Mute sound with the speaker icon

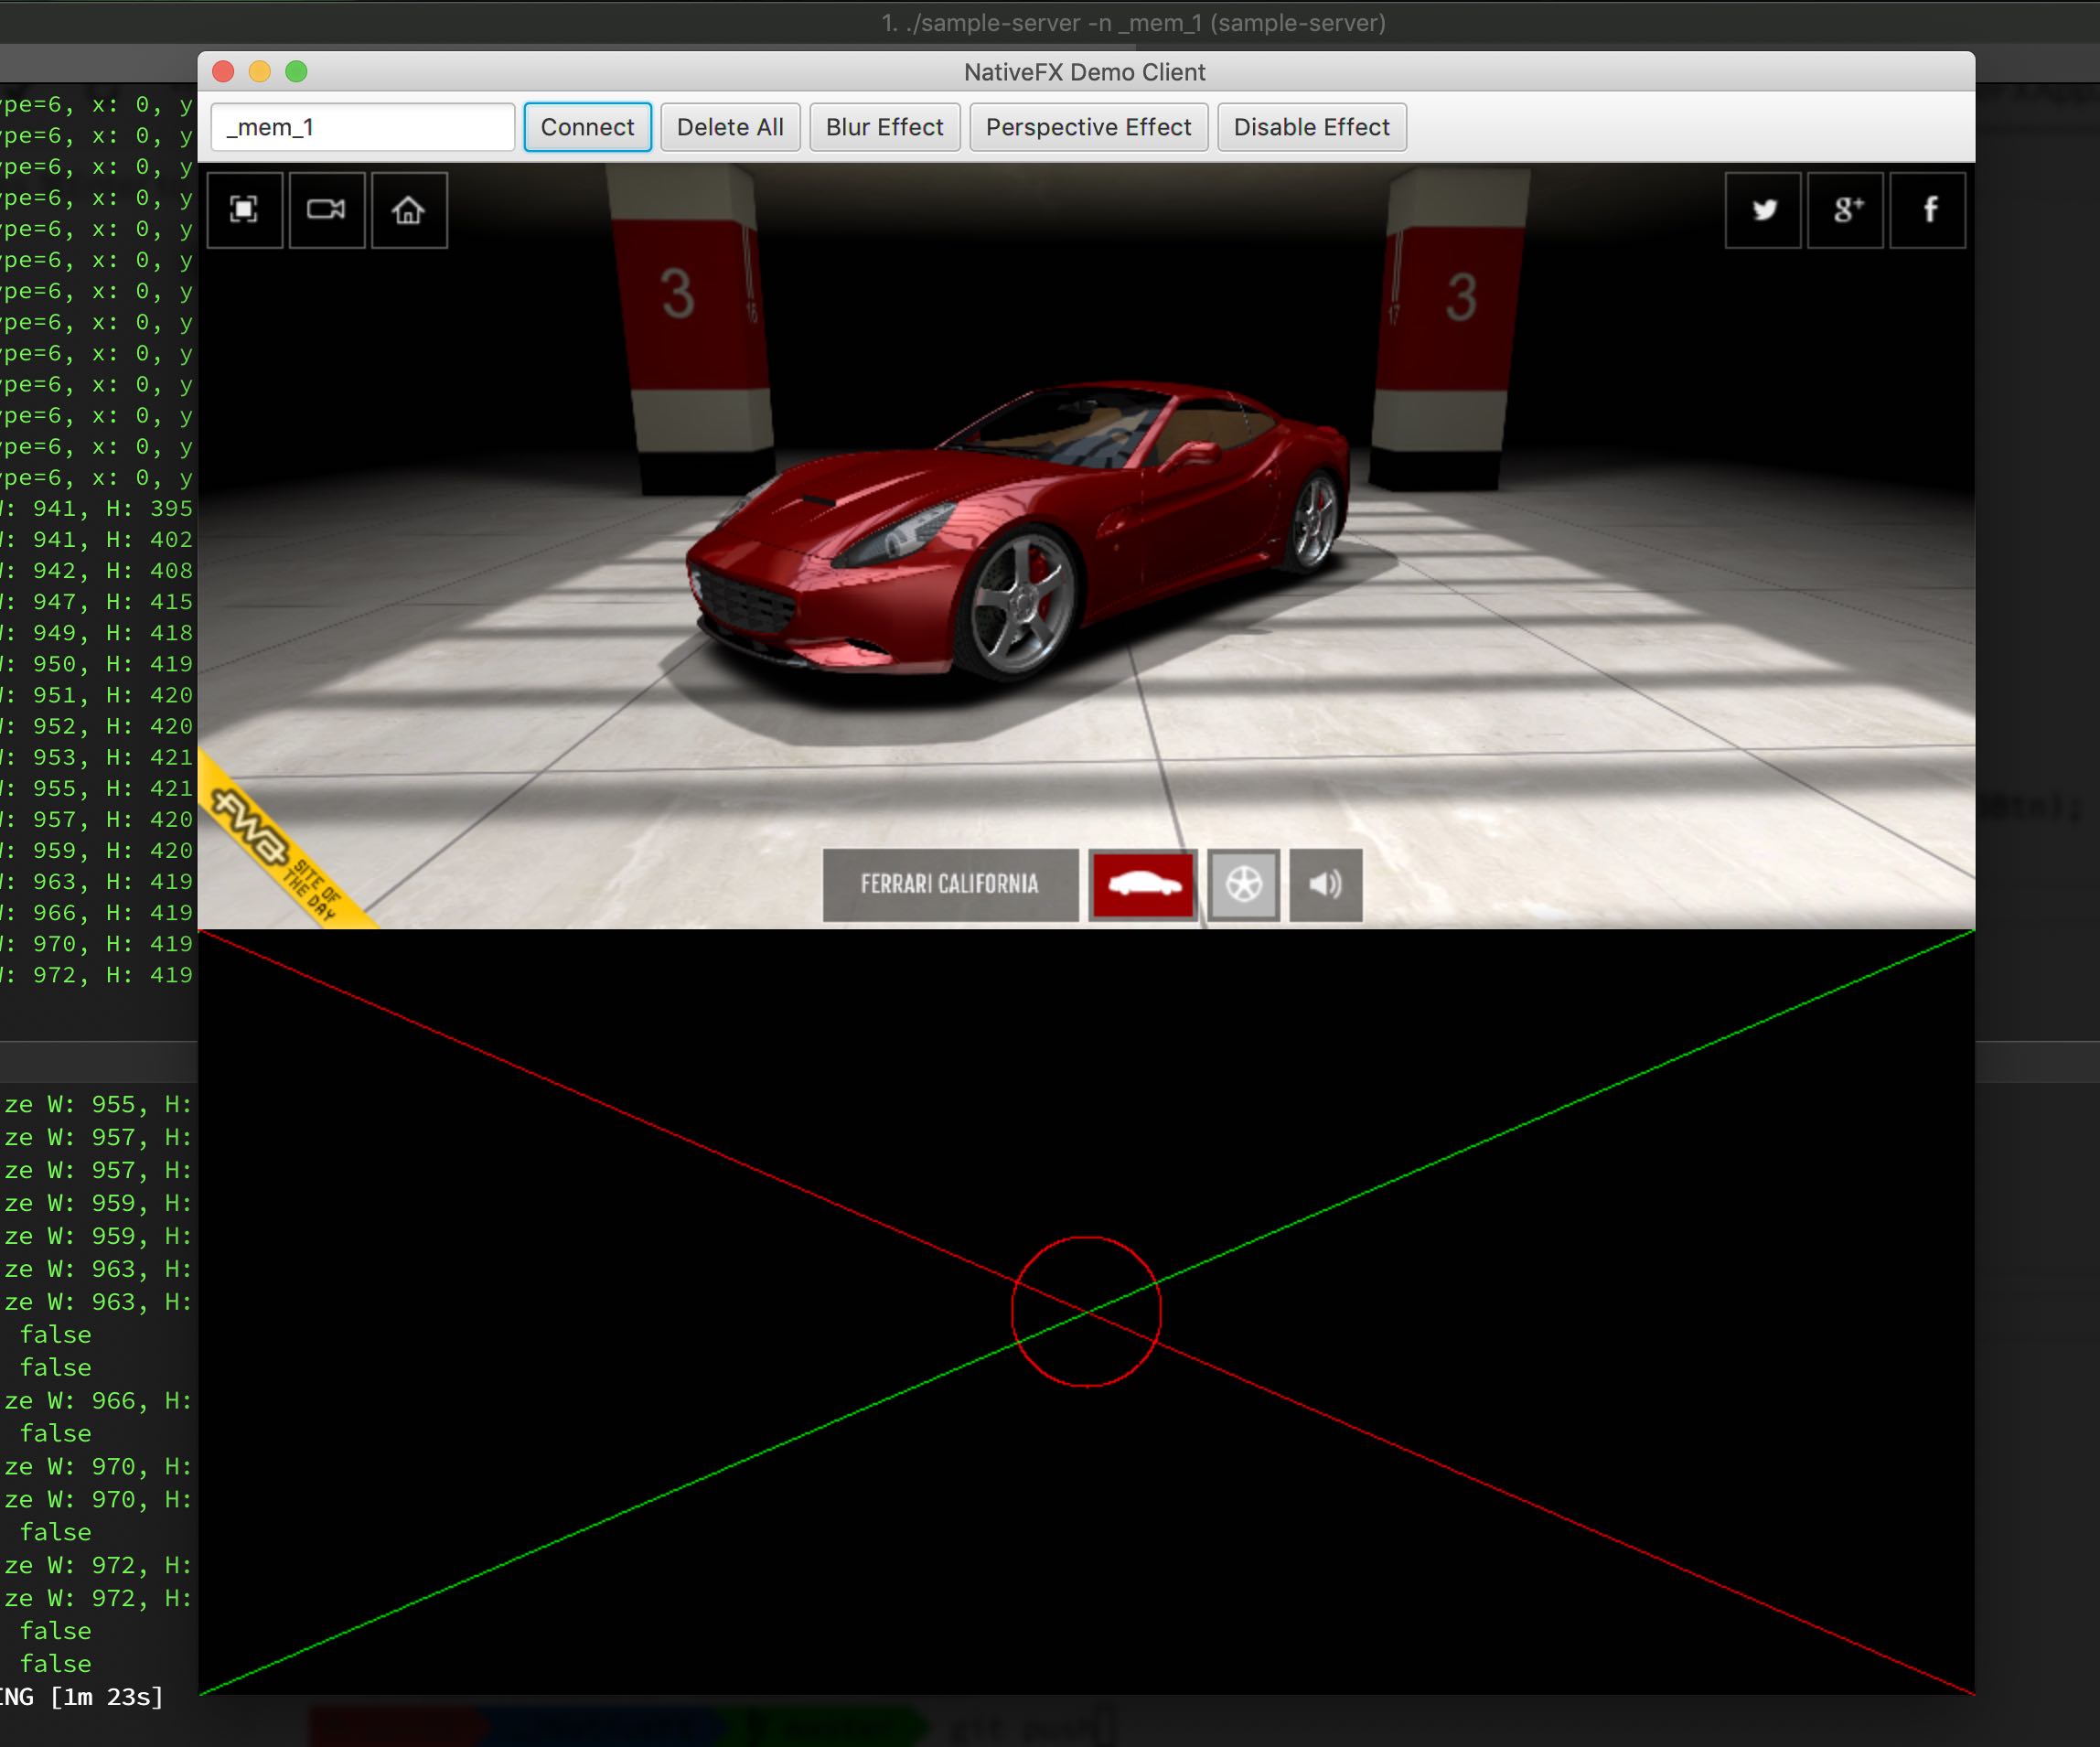1325,885
